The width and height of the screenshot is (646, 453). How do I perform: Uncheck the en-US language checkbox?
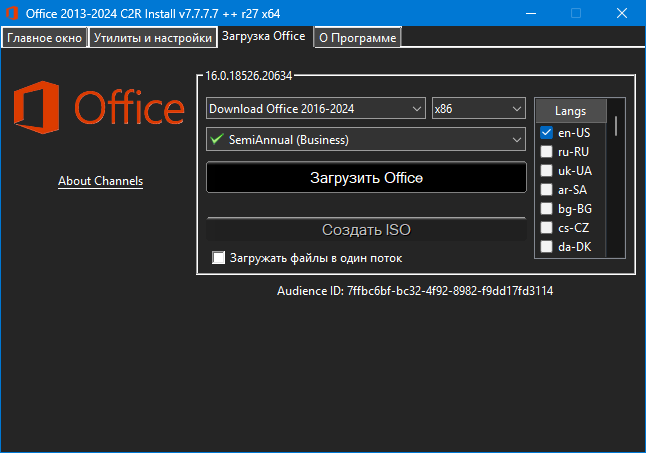click(547, 132)
